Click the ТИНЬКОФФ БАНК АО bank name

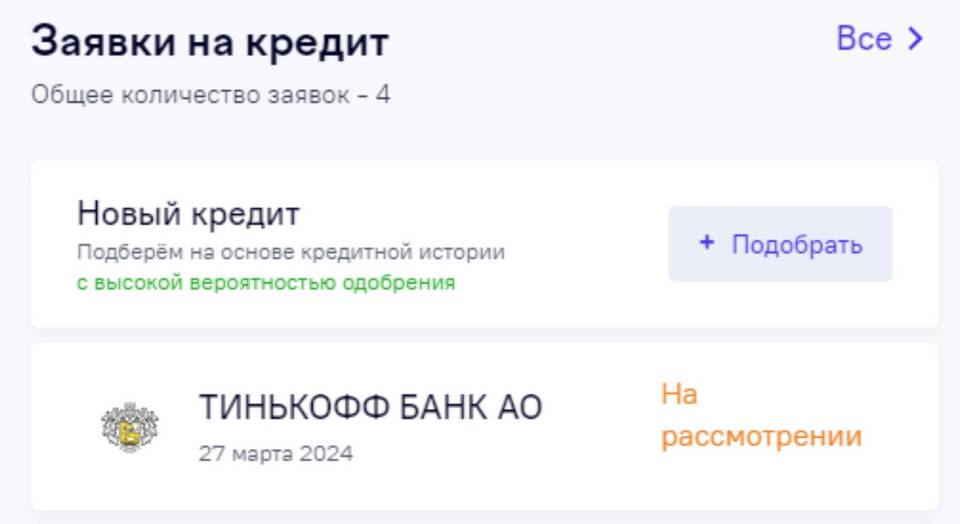[370, 407]
